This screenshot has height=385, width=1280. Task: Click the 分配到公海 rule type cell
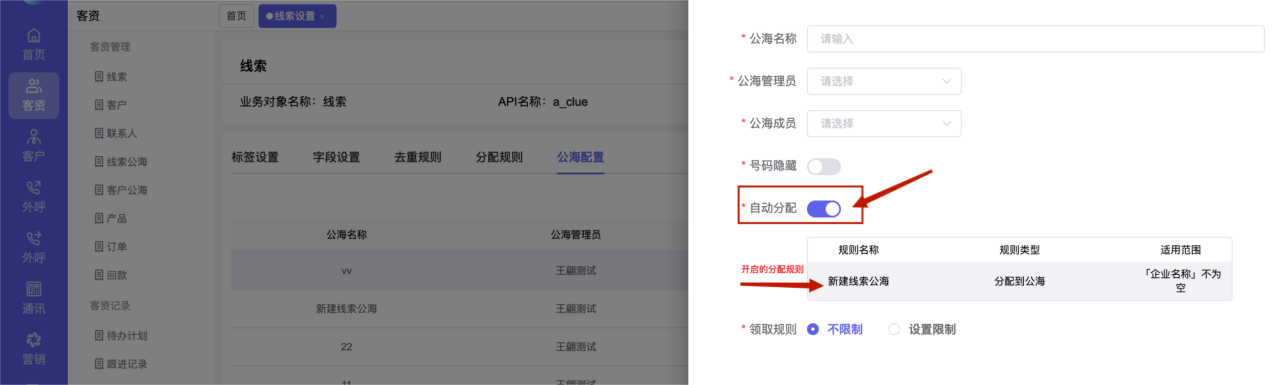point(1019,281)
